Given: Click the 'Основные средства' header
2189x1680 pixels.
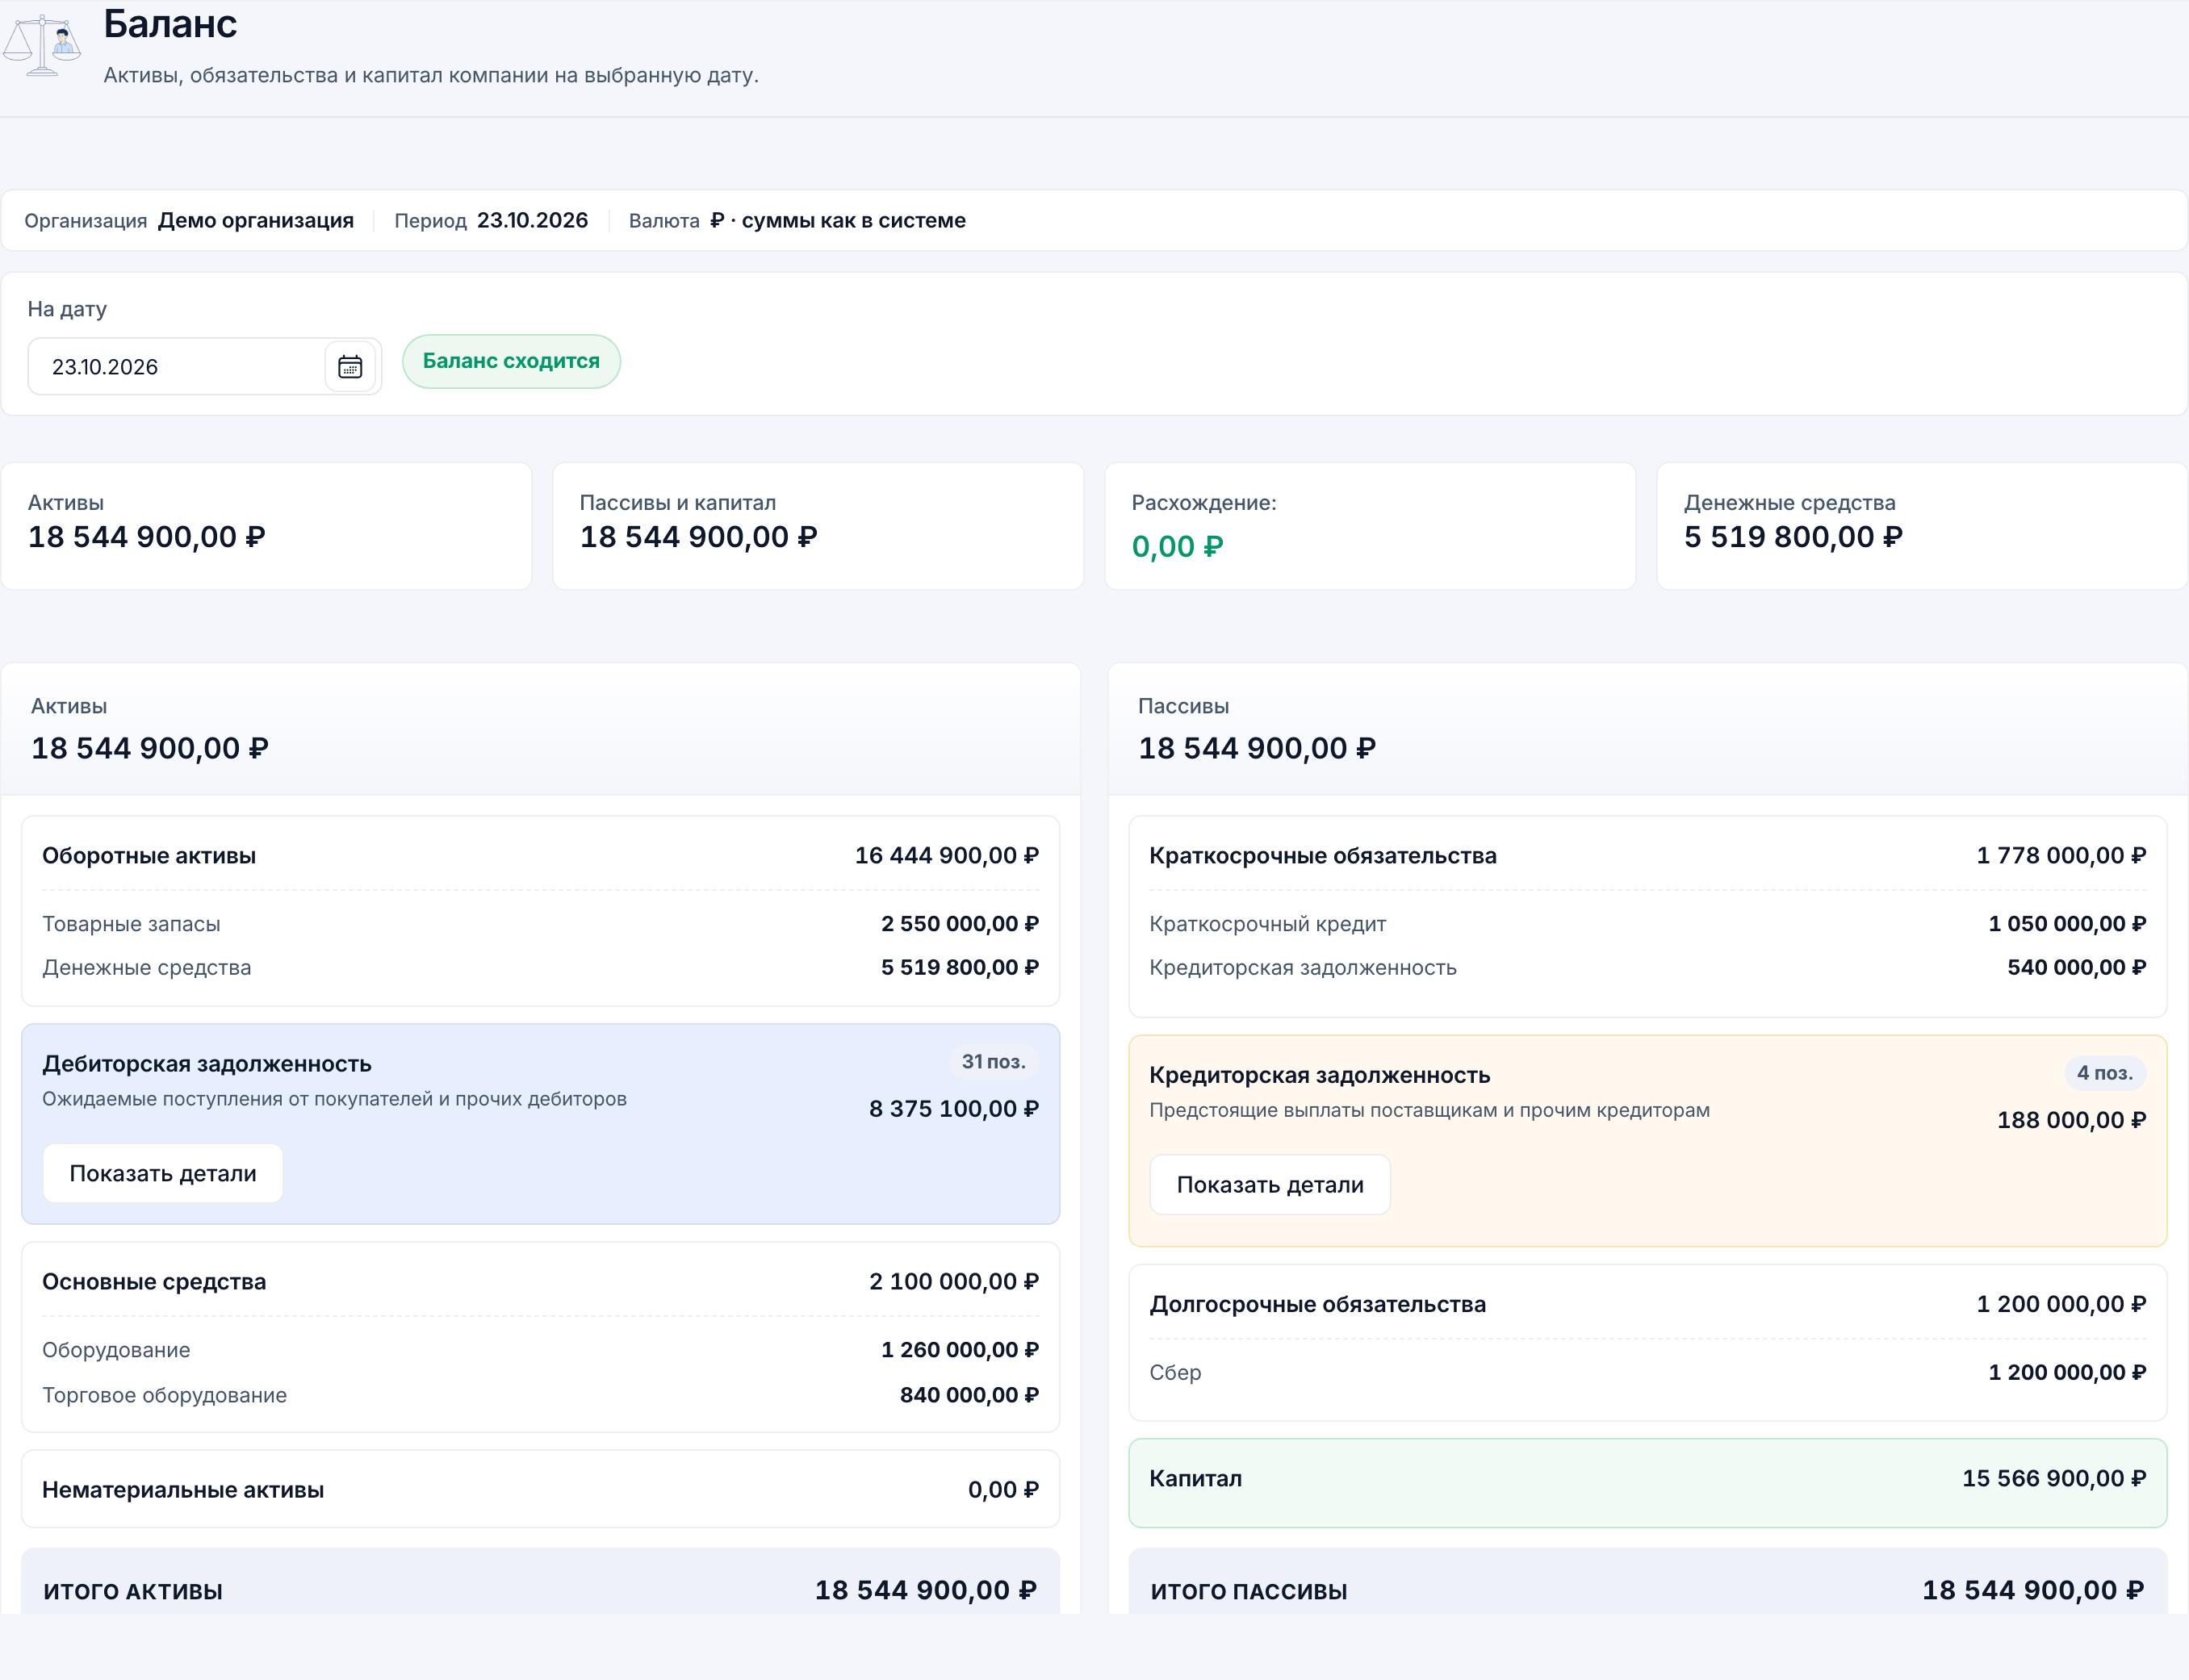Looking at the screenshot, I should pyautogui.click(x=540, y=1282).
